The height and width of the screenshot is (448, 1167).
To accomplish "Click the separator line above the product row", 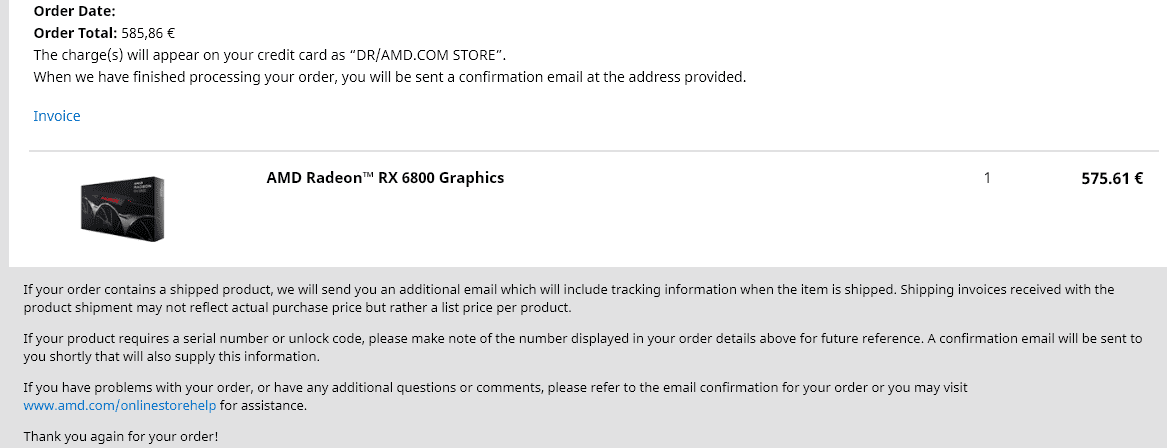I will click(594, 151).
